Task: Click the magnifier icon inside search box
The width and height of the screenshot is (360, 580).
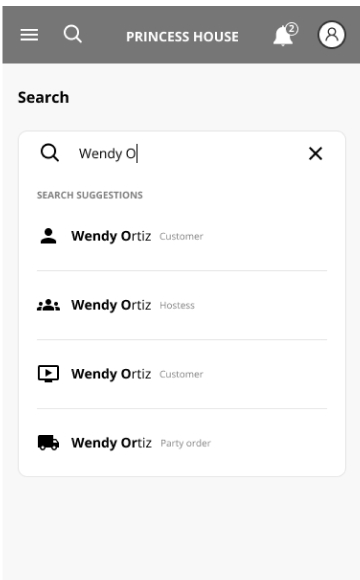Action: [50, 153]
